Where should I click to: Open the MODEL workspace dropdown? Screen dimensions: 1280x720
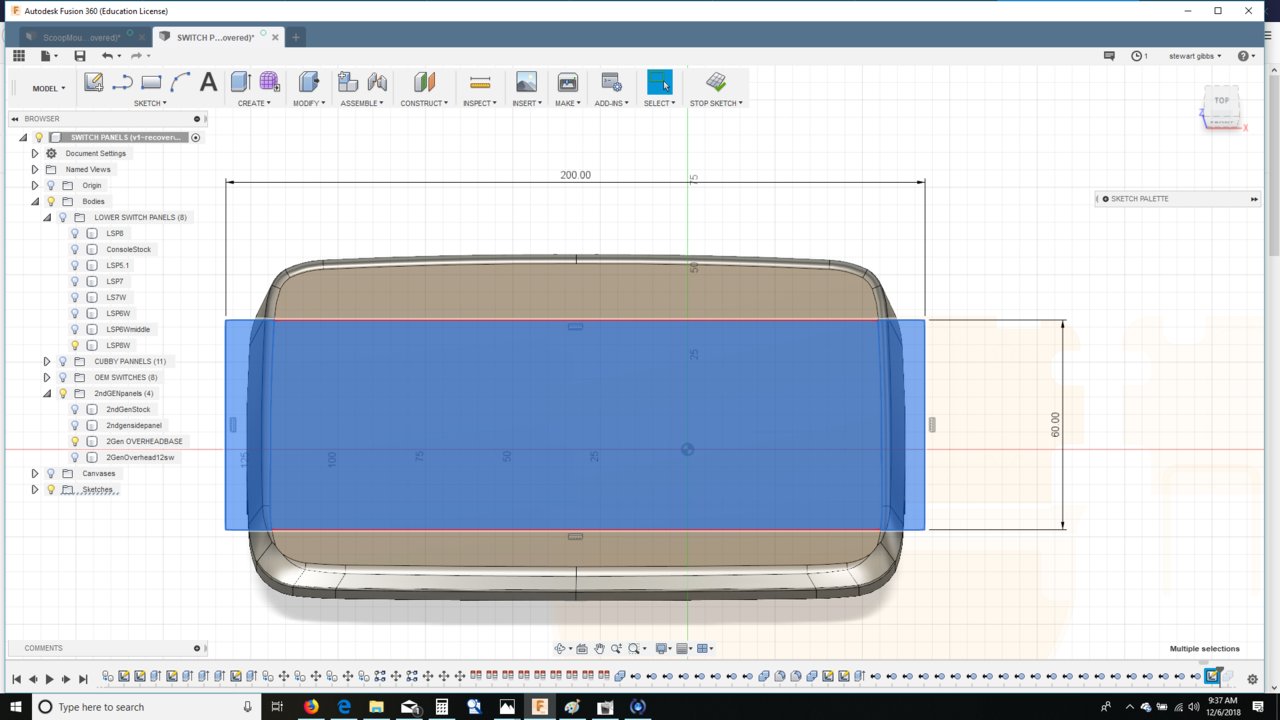(49, 88)
